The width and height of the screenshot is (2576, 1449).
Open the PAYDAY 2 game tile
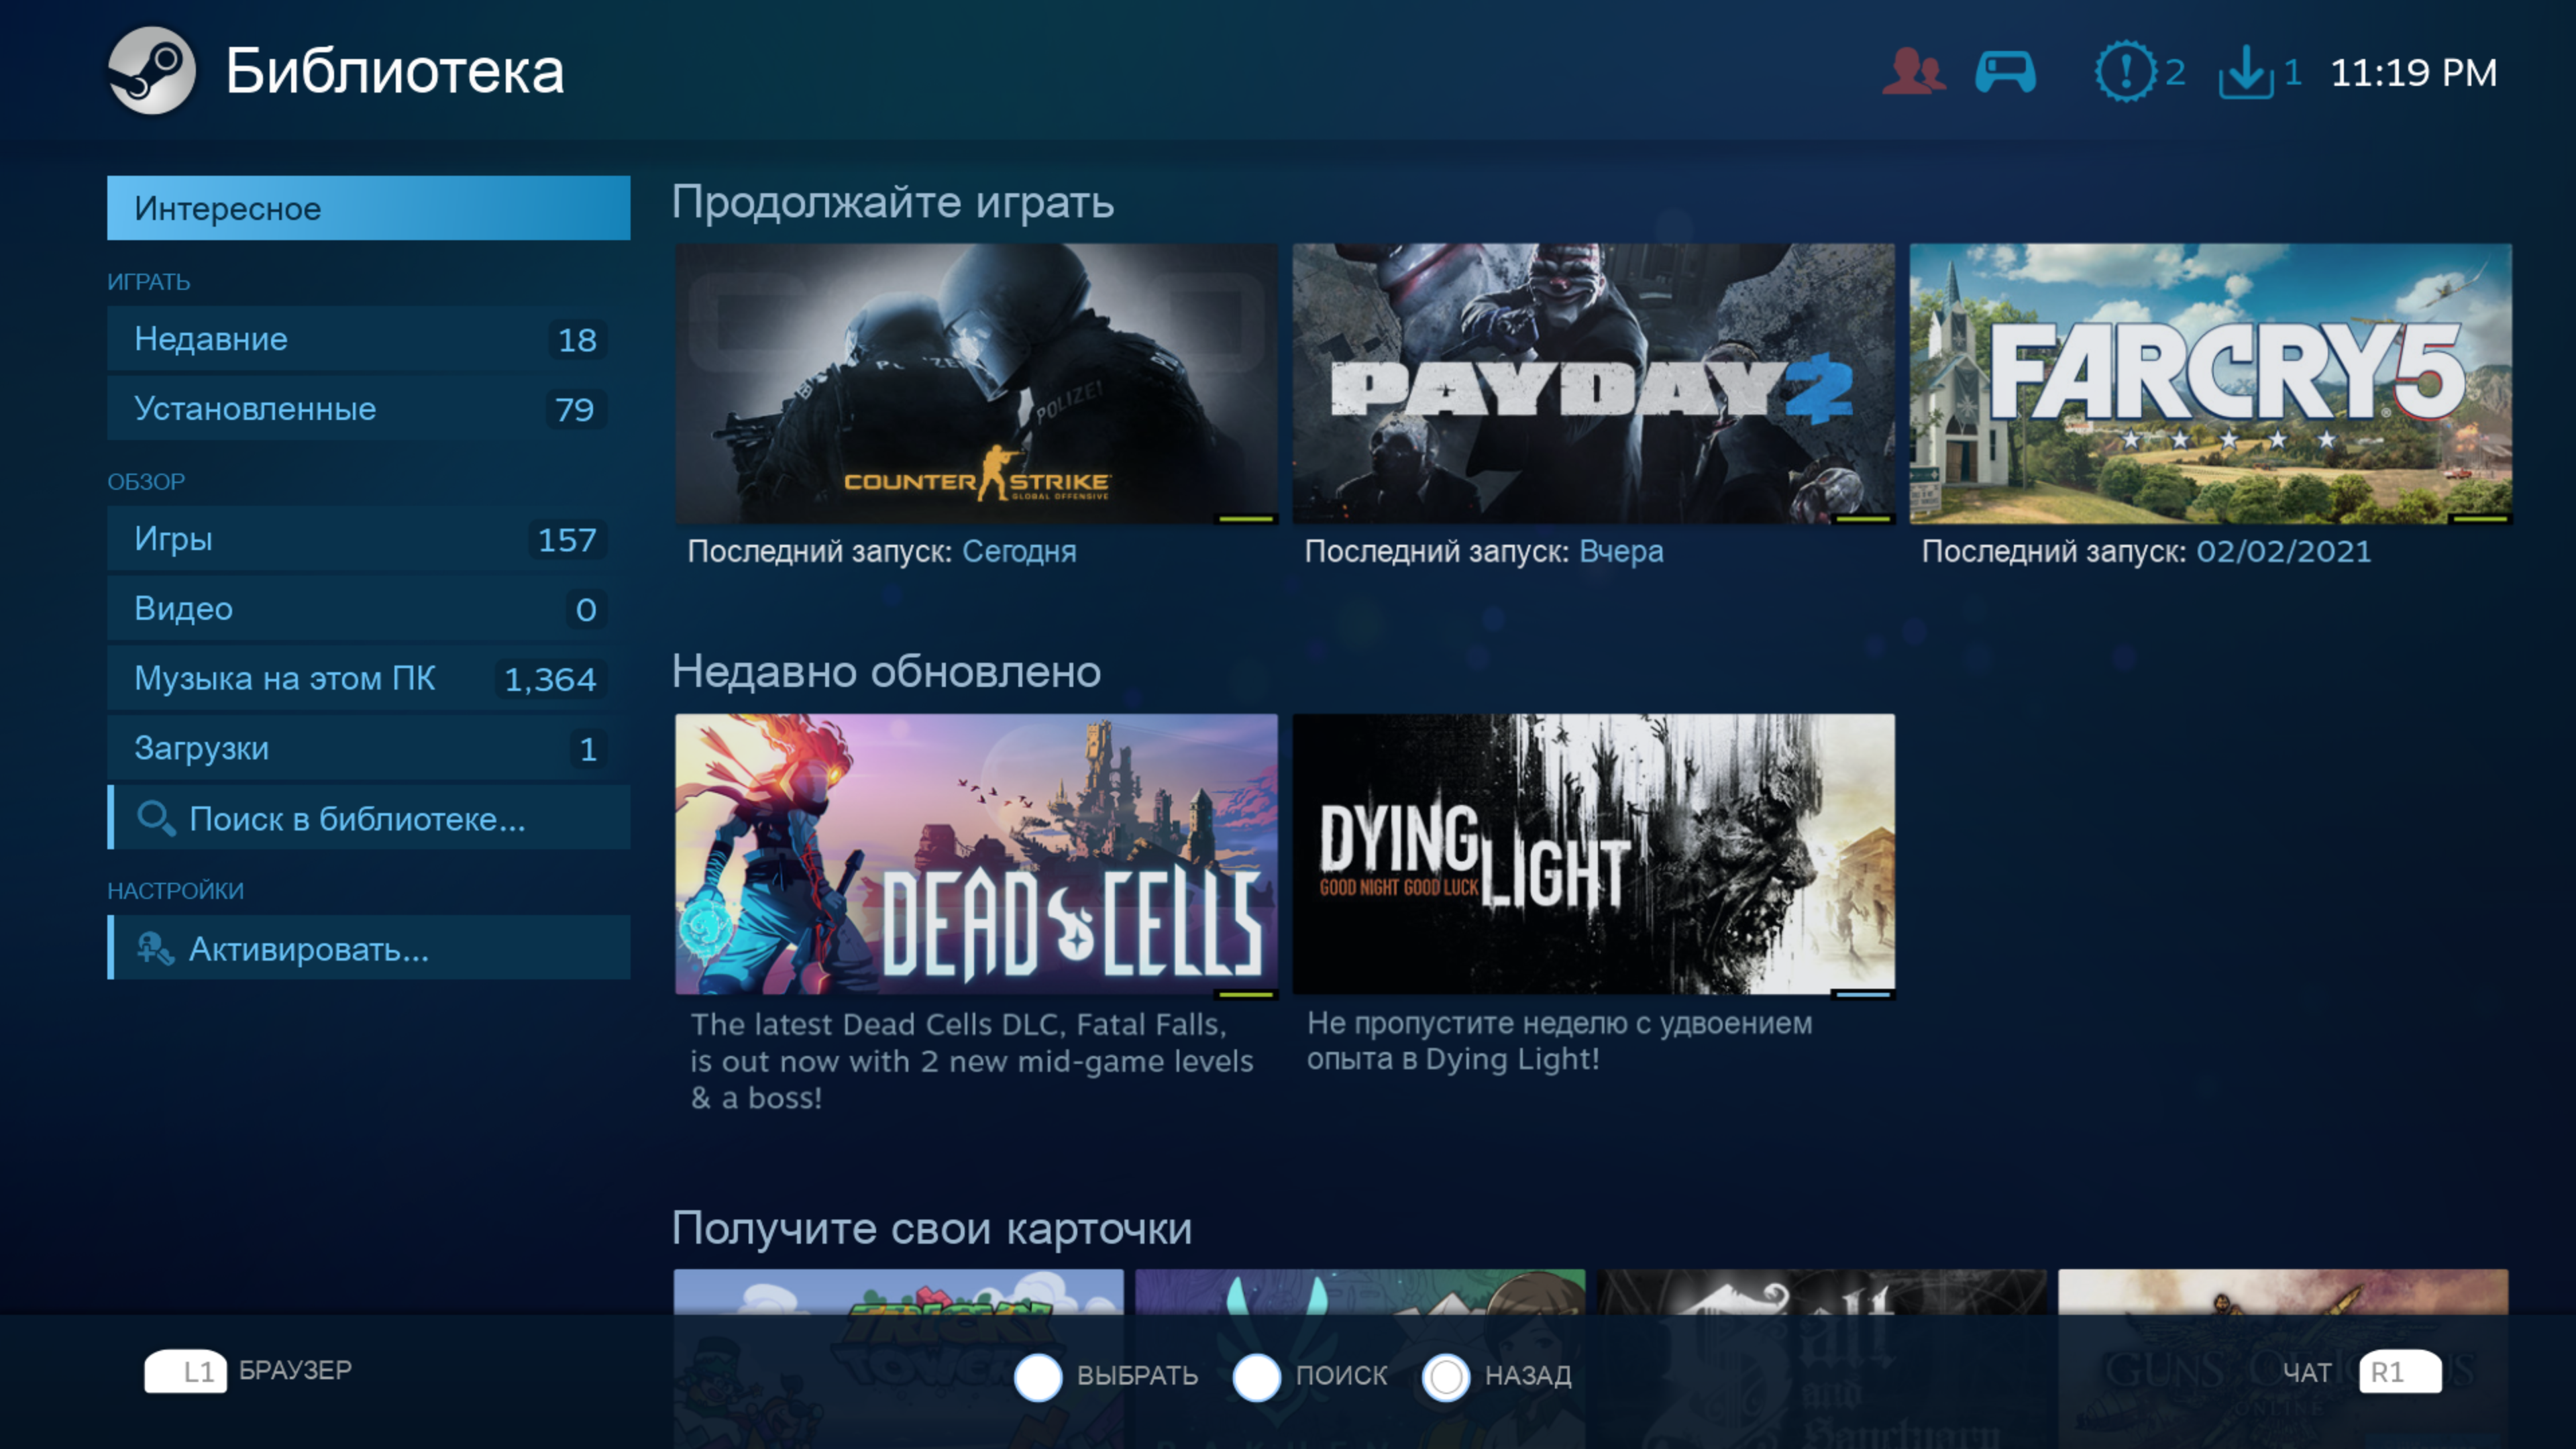pyautogui.click(x=1593, y=384)
